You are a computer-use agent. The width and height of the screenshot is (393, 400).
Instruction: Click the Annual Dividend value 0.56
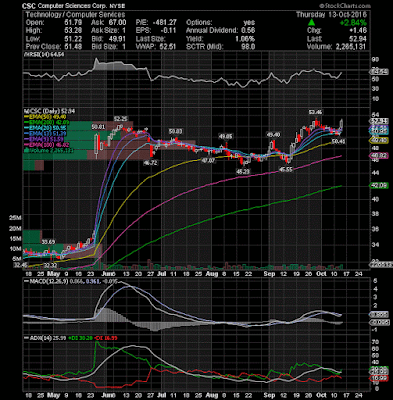tap(248, 31)
